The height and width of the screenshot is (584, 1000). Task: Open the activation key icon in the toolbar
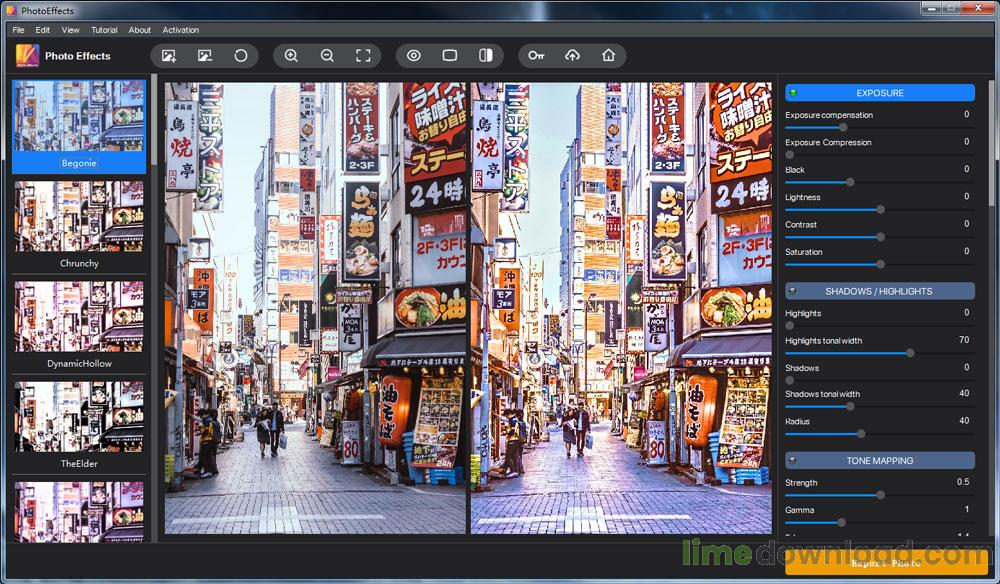coord(536,56)
